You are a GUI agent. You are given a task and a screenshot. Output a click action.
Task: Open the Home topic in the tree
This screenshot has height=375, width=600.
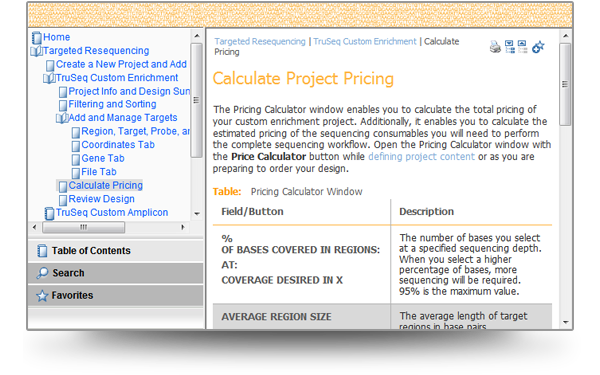57,37
